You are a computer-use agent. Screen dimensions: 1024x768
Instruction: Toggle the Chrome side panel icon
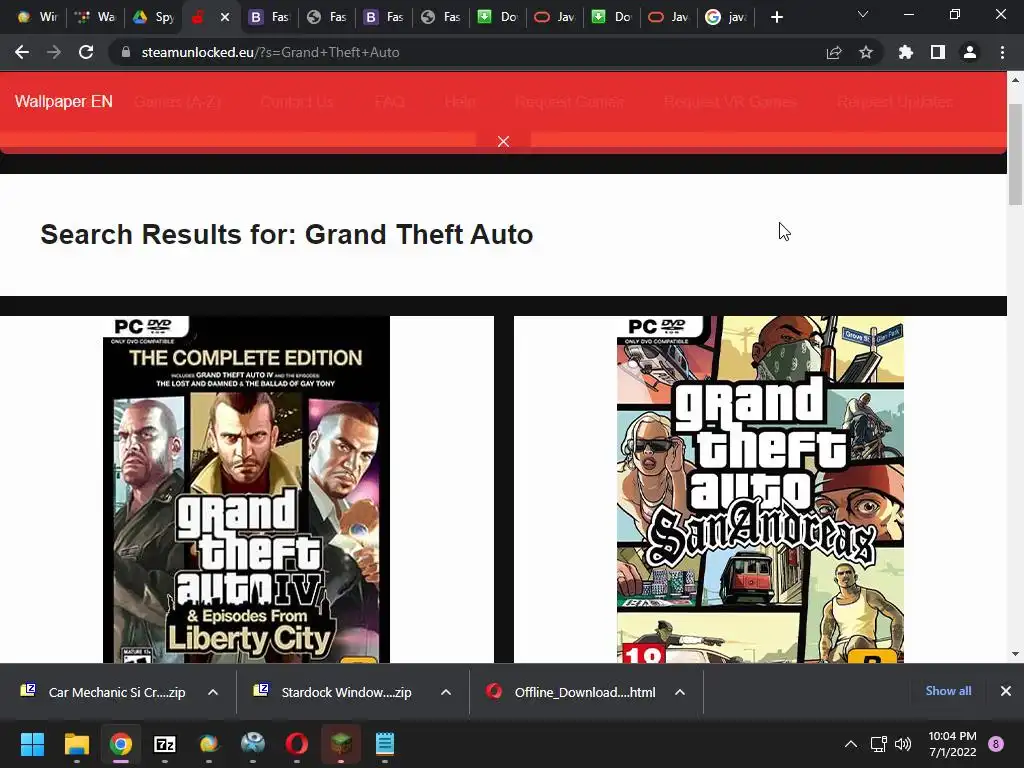[x=938, y=52]
